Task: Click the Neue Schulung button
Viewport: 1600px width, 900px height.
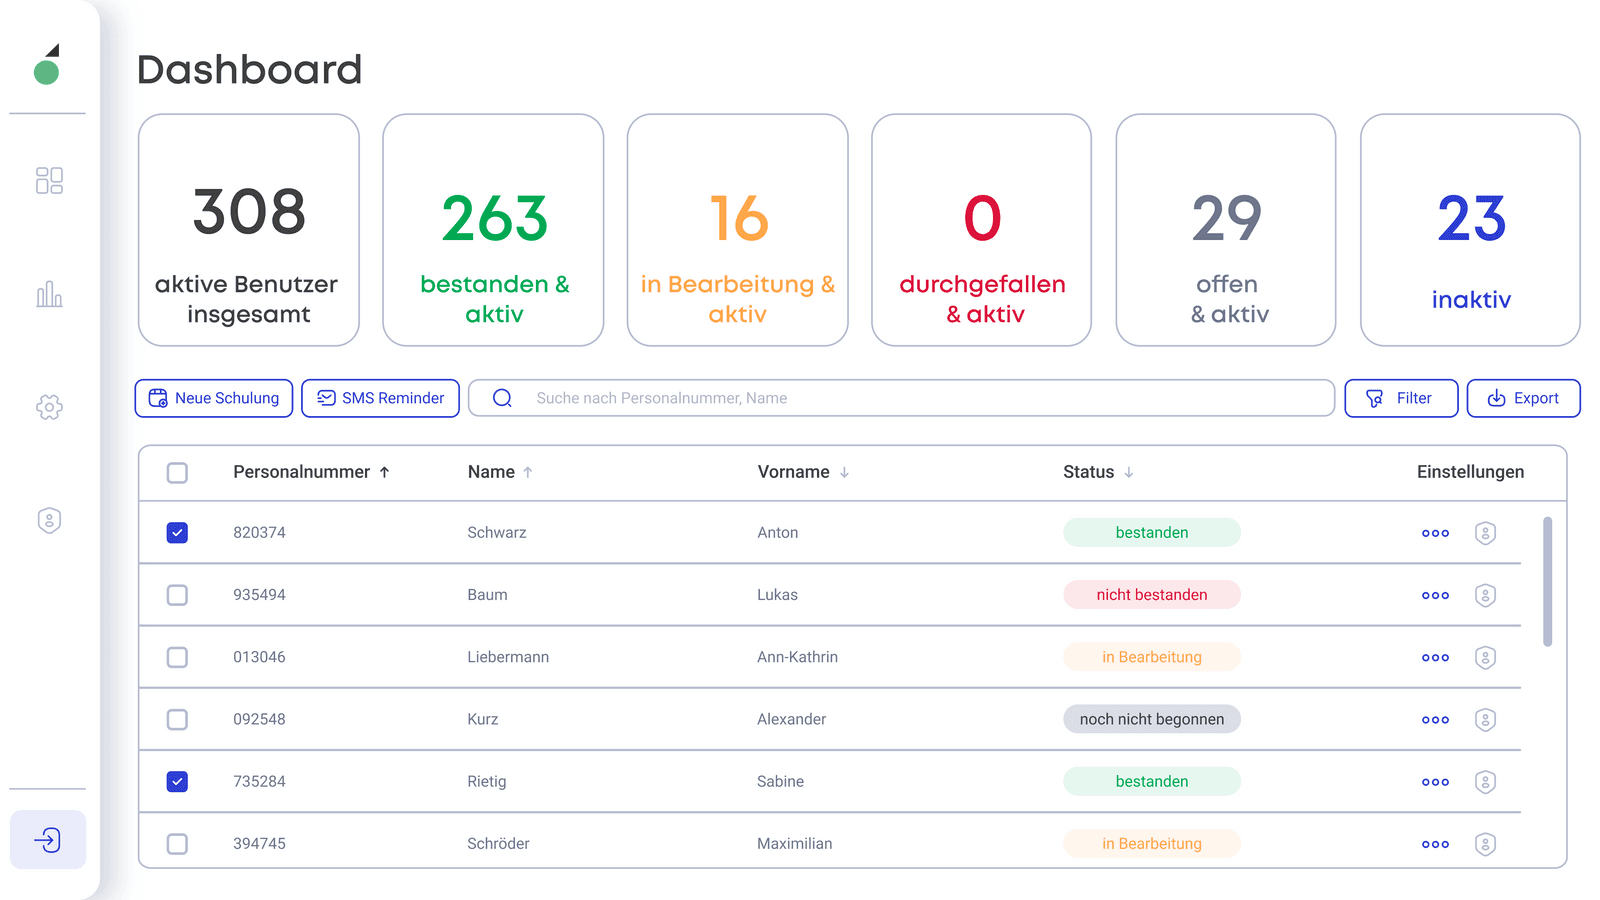Action: pyautogui.click(x=214, y=398)
